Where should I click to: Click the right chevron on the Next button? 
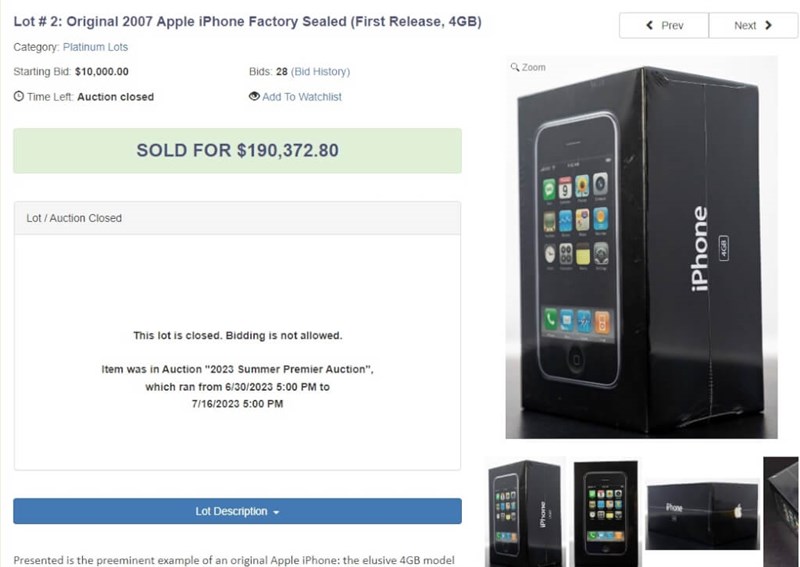[x=768, y=25]
